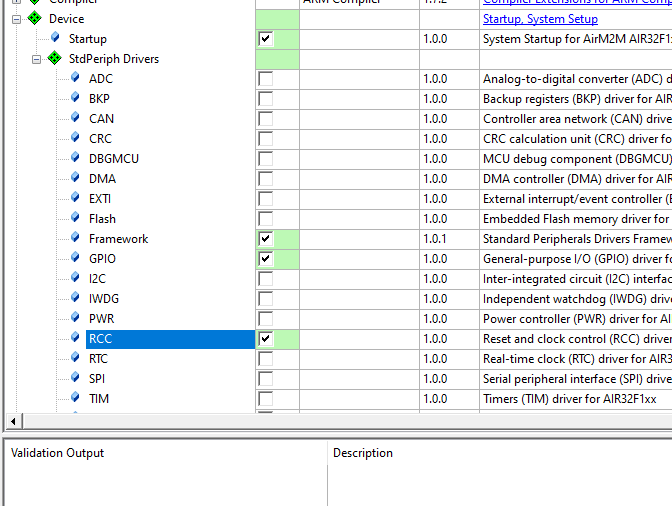Click the blue component icon next to TIM
672x506 pixels.
75,399
